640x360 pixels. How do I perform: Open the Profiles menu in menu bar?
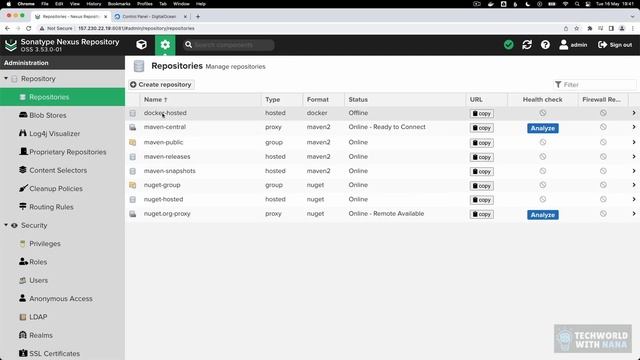[x=144, y=4]
